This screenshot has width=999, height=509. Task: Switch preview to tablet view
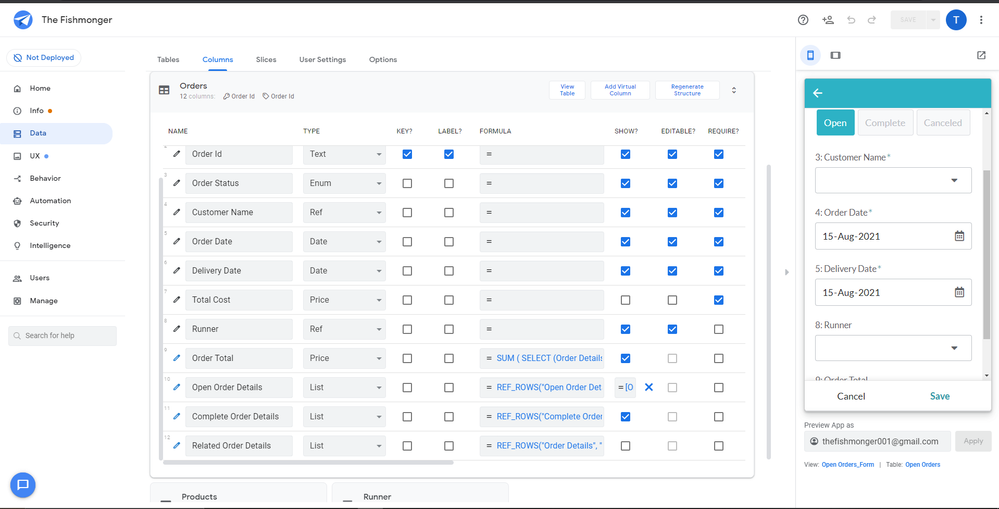point(835,55)
